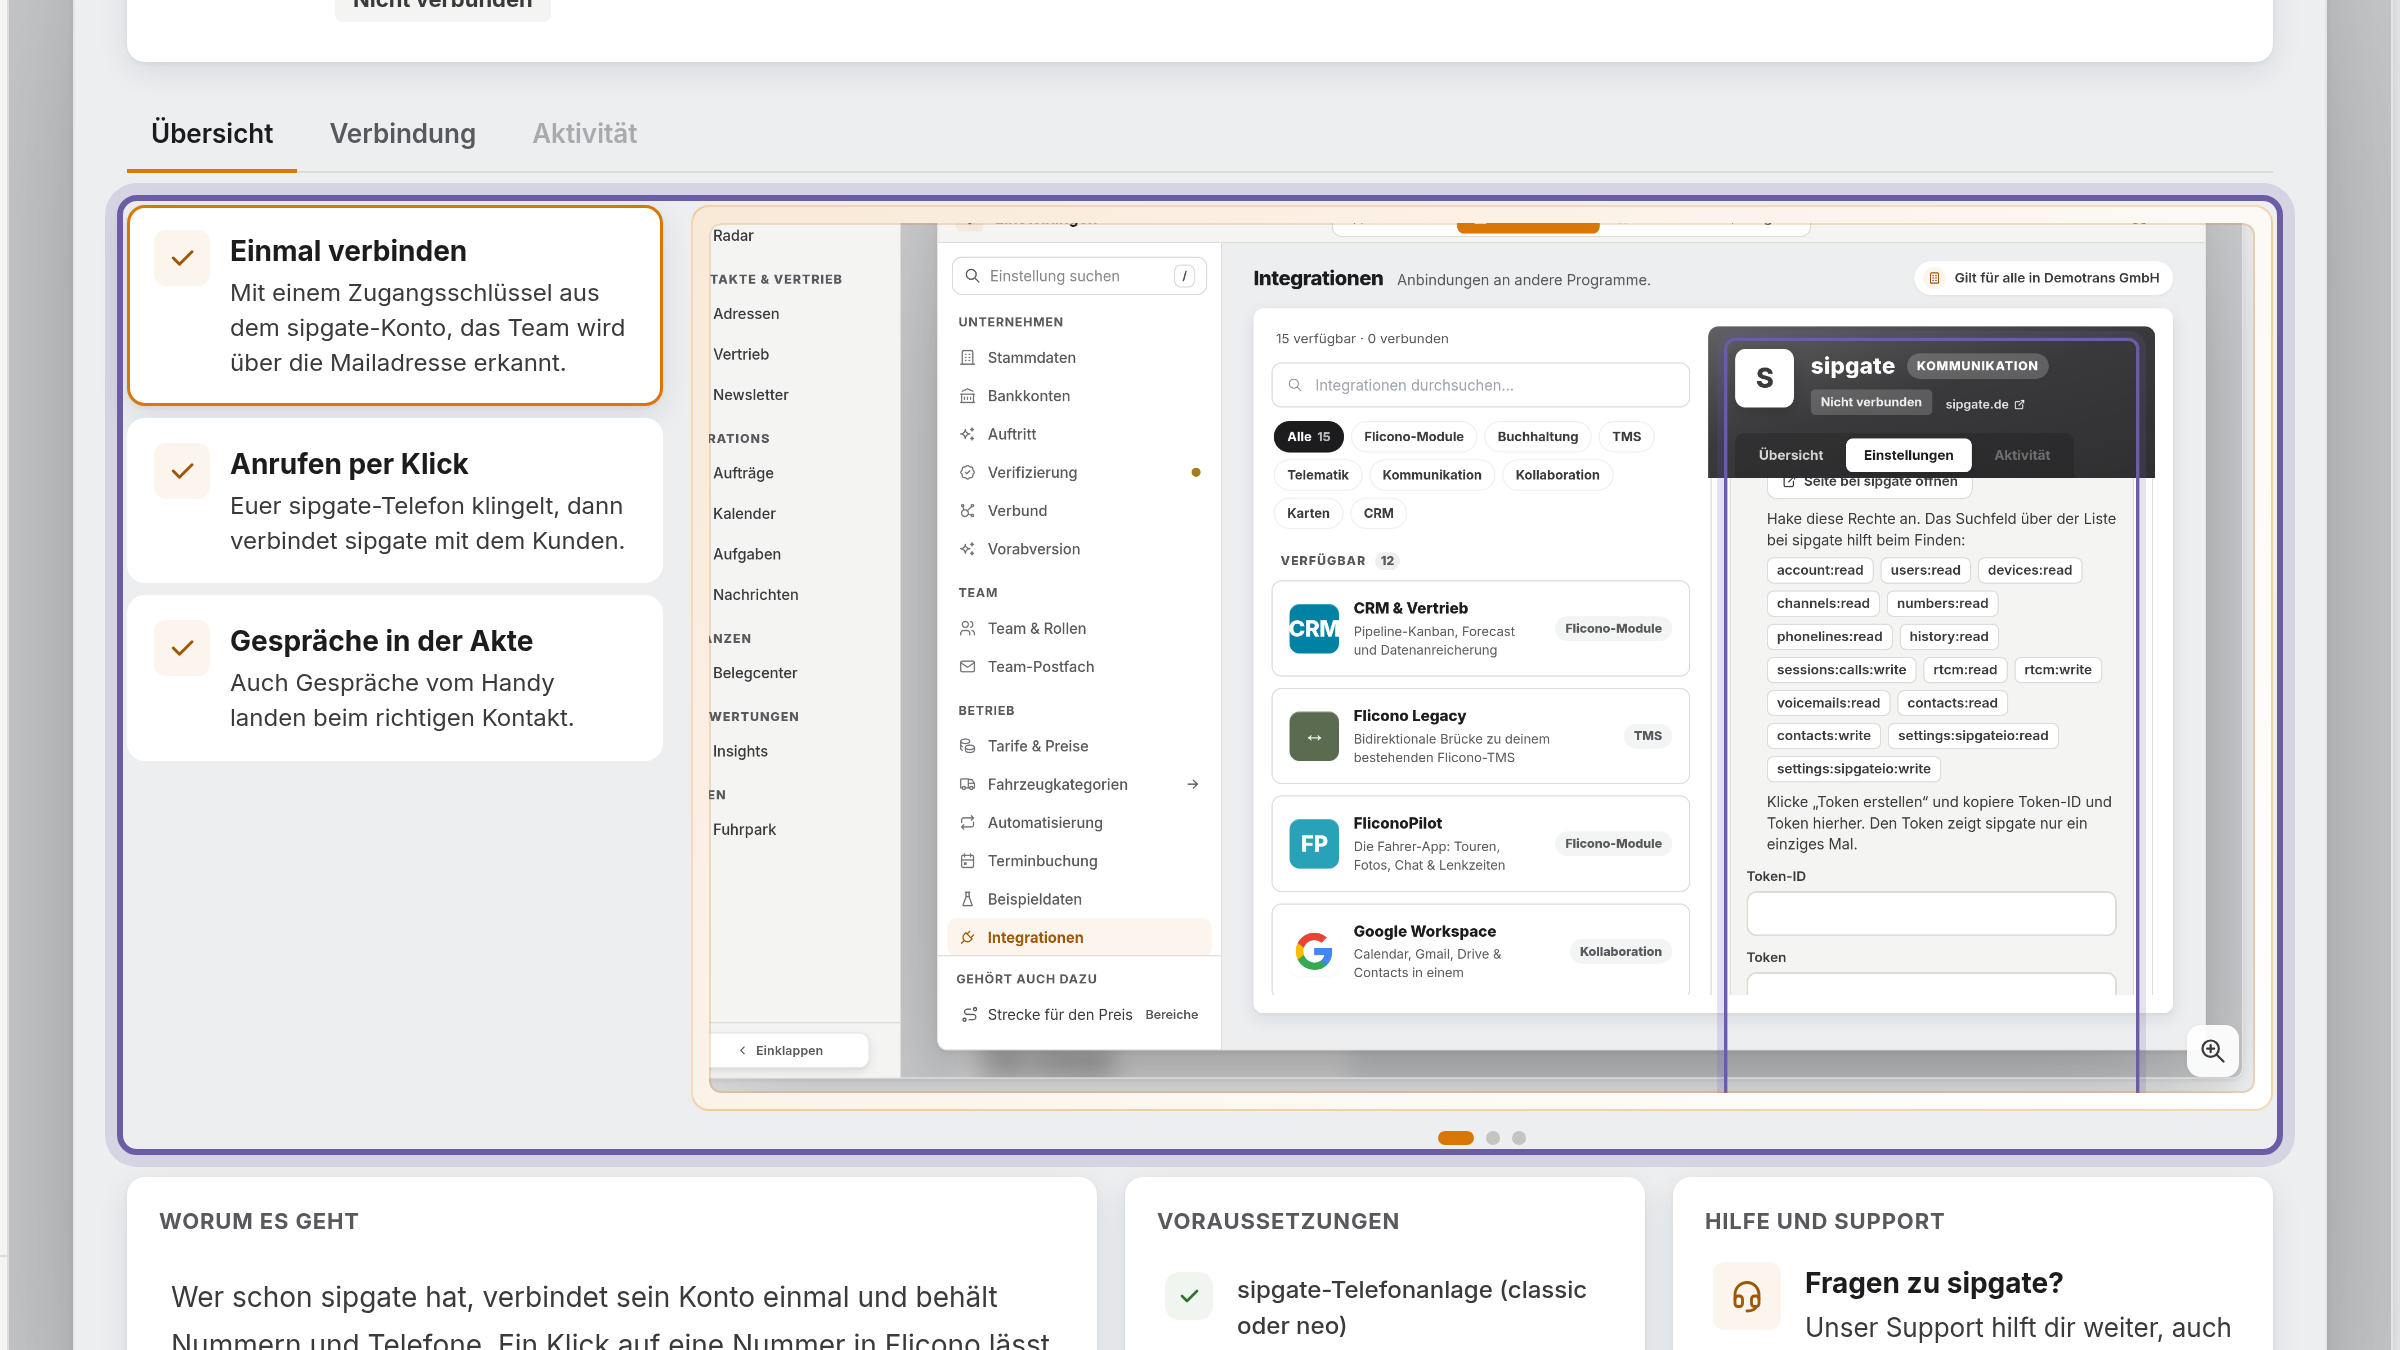Click the Einstellung suchen search field
Viewport: 2400px width, 1350px height.
point(1079,276)
